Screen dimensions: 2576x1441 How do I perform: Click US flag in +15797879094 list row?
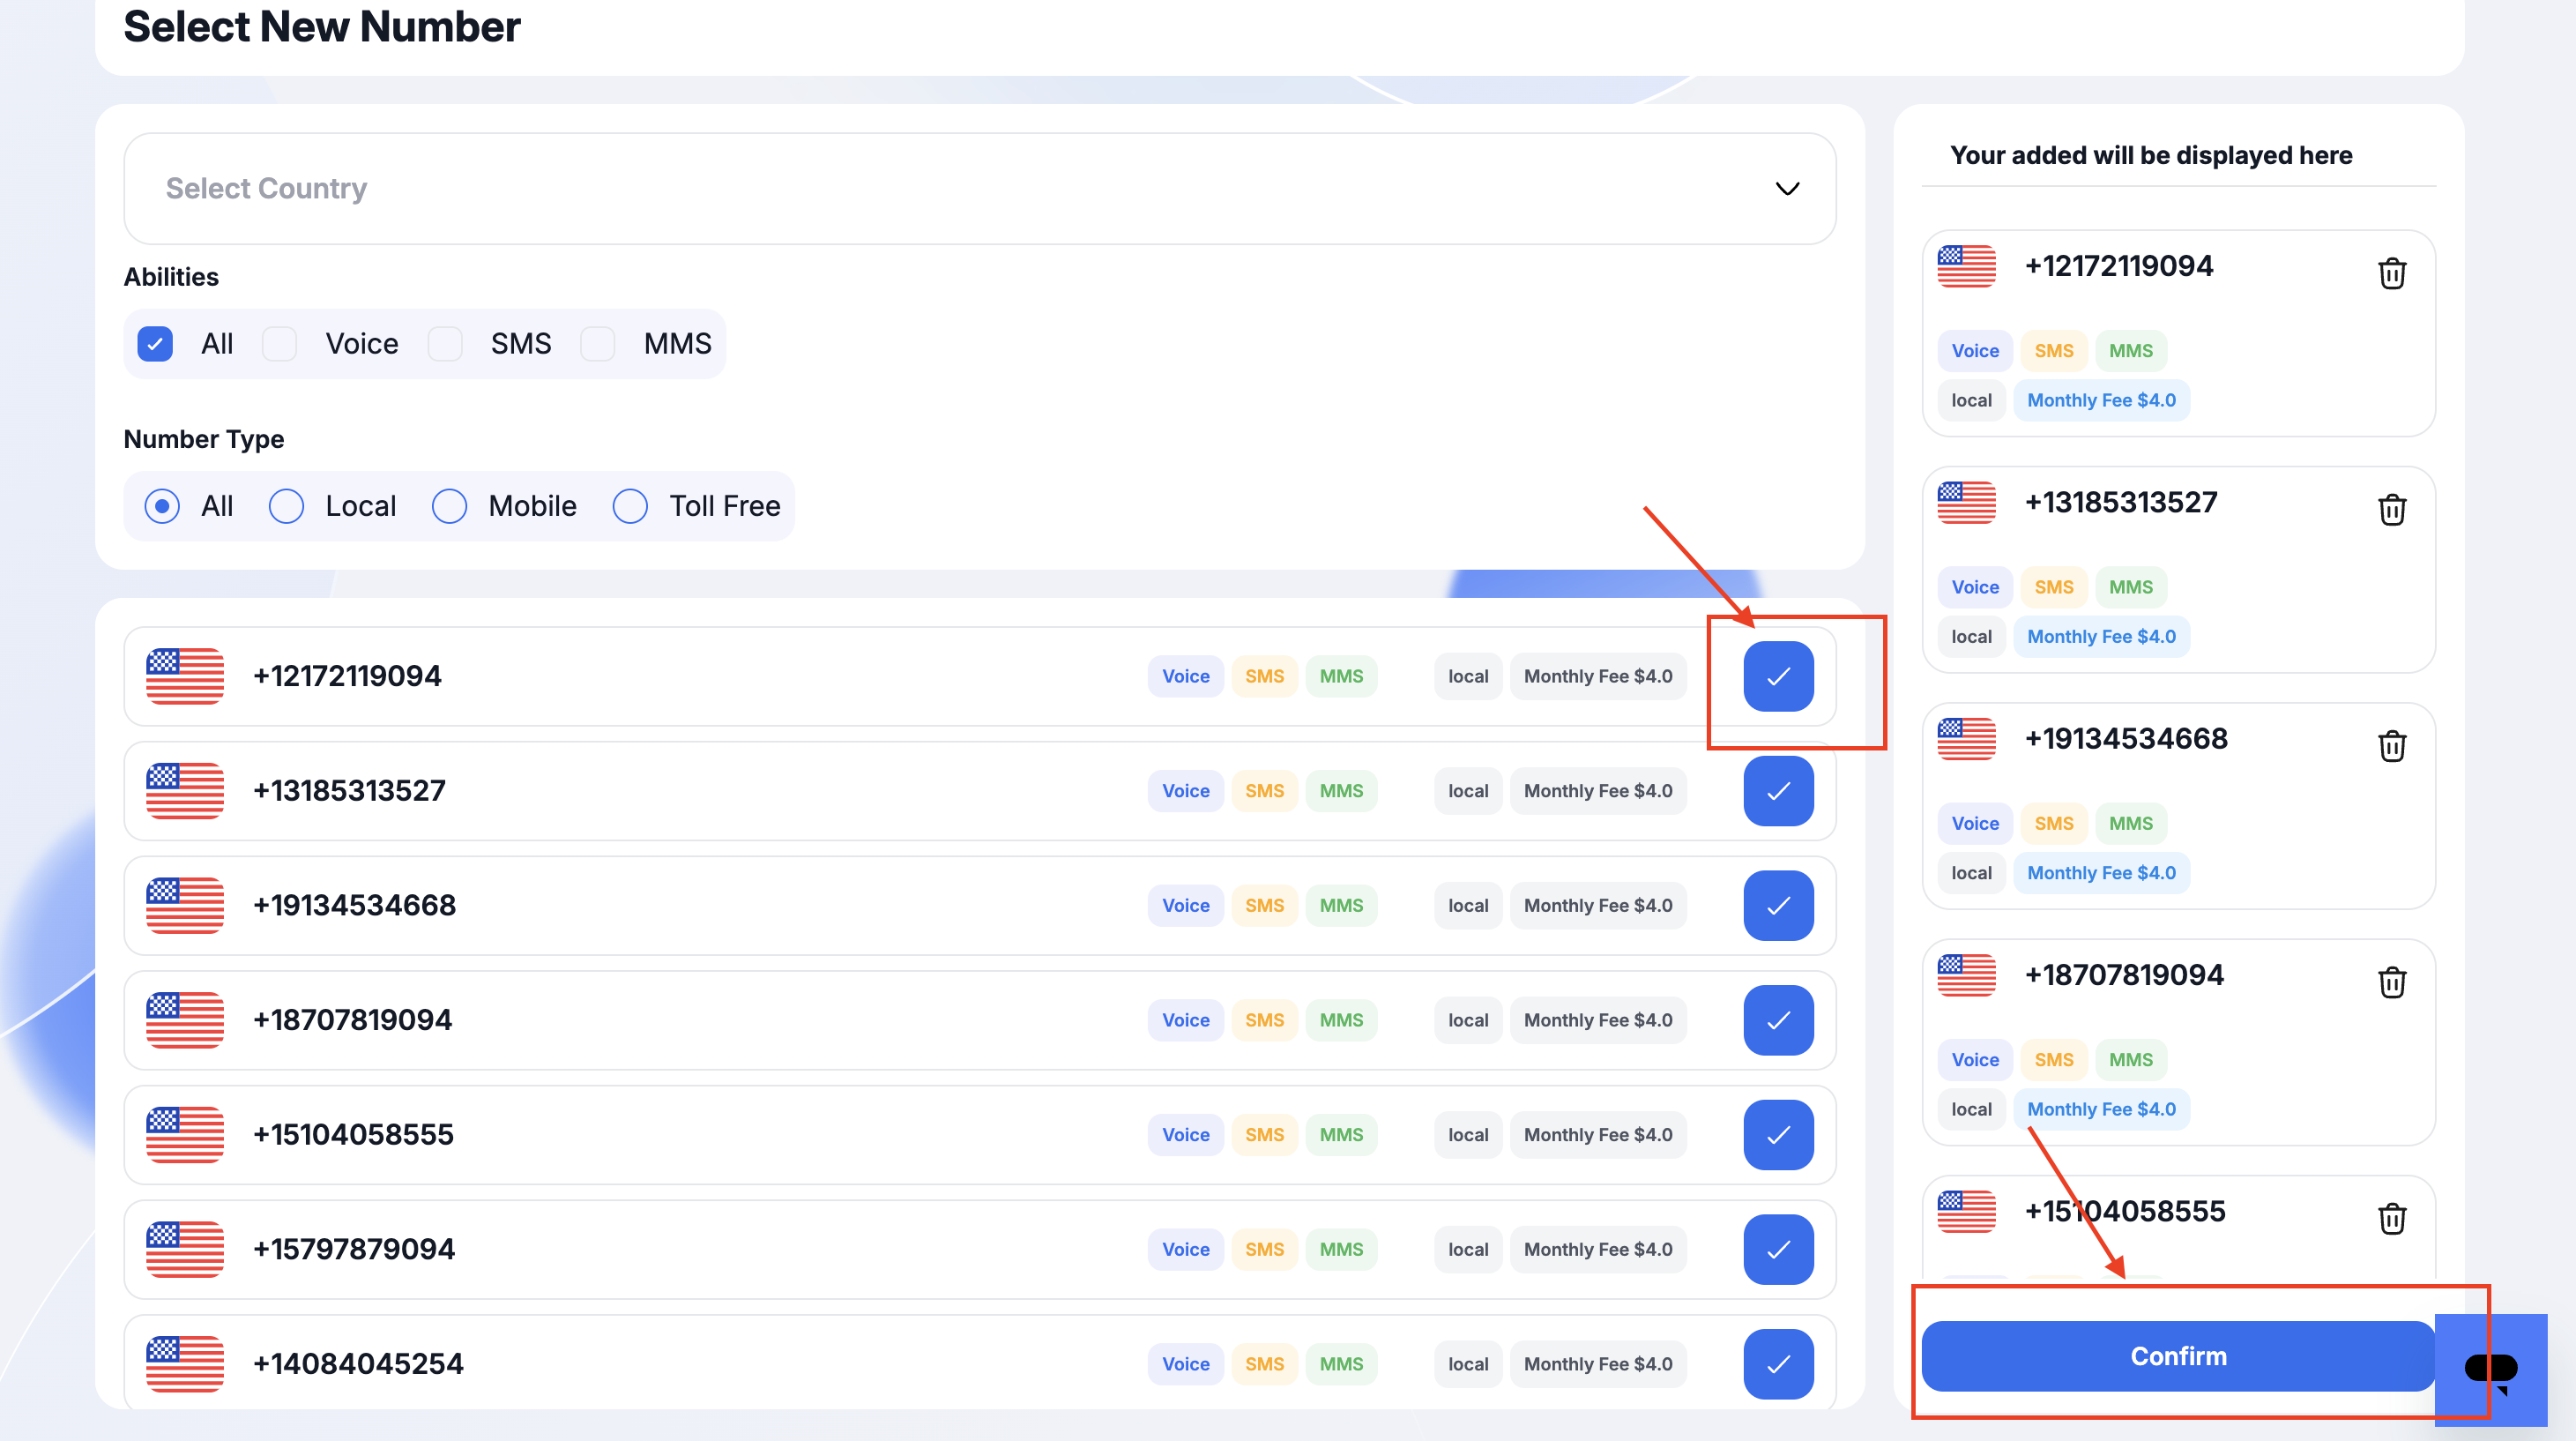click(185, 1249)
